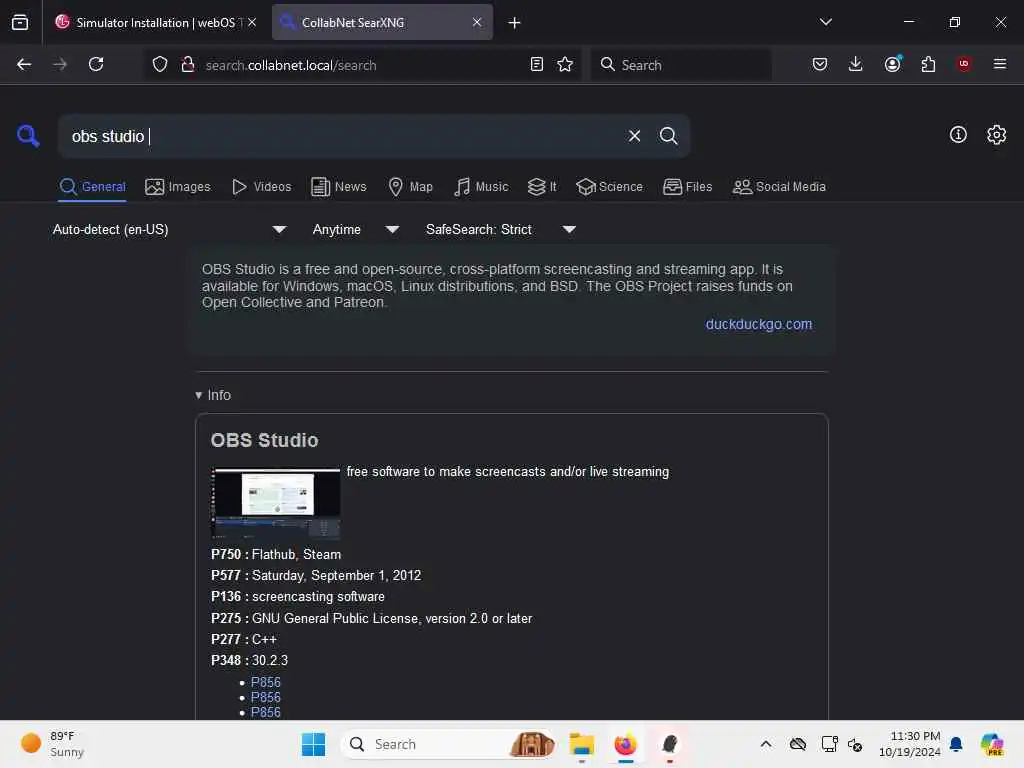
Task: Open the weather widget 89°F Sunny
Action: pos(53,744)
